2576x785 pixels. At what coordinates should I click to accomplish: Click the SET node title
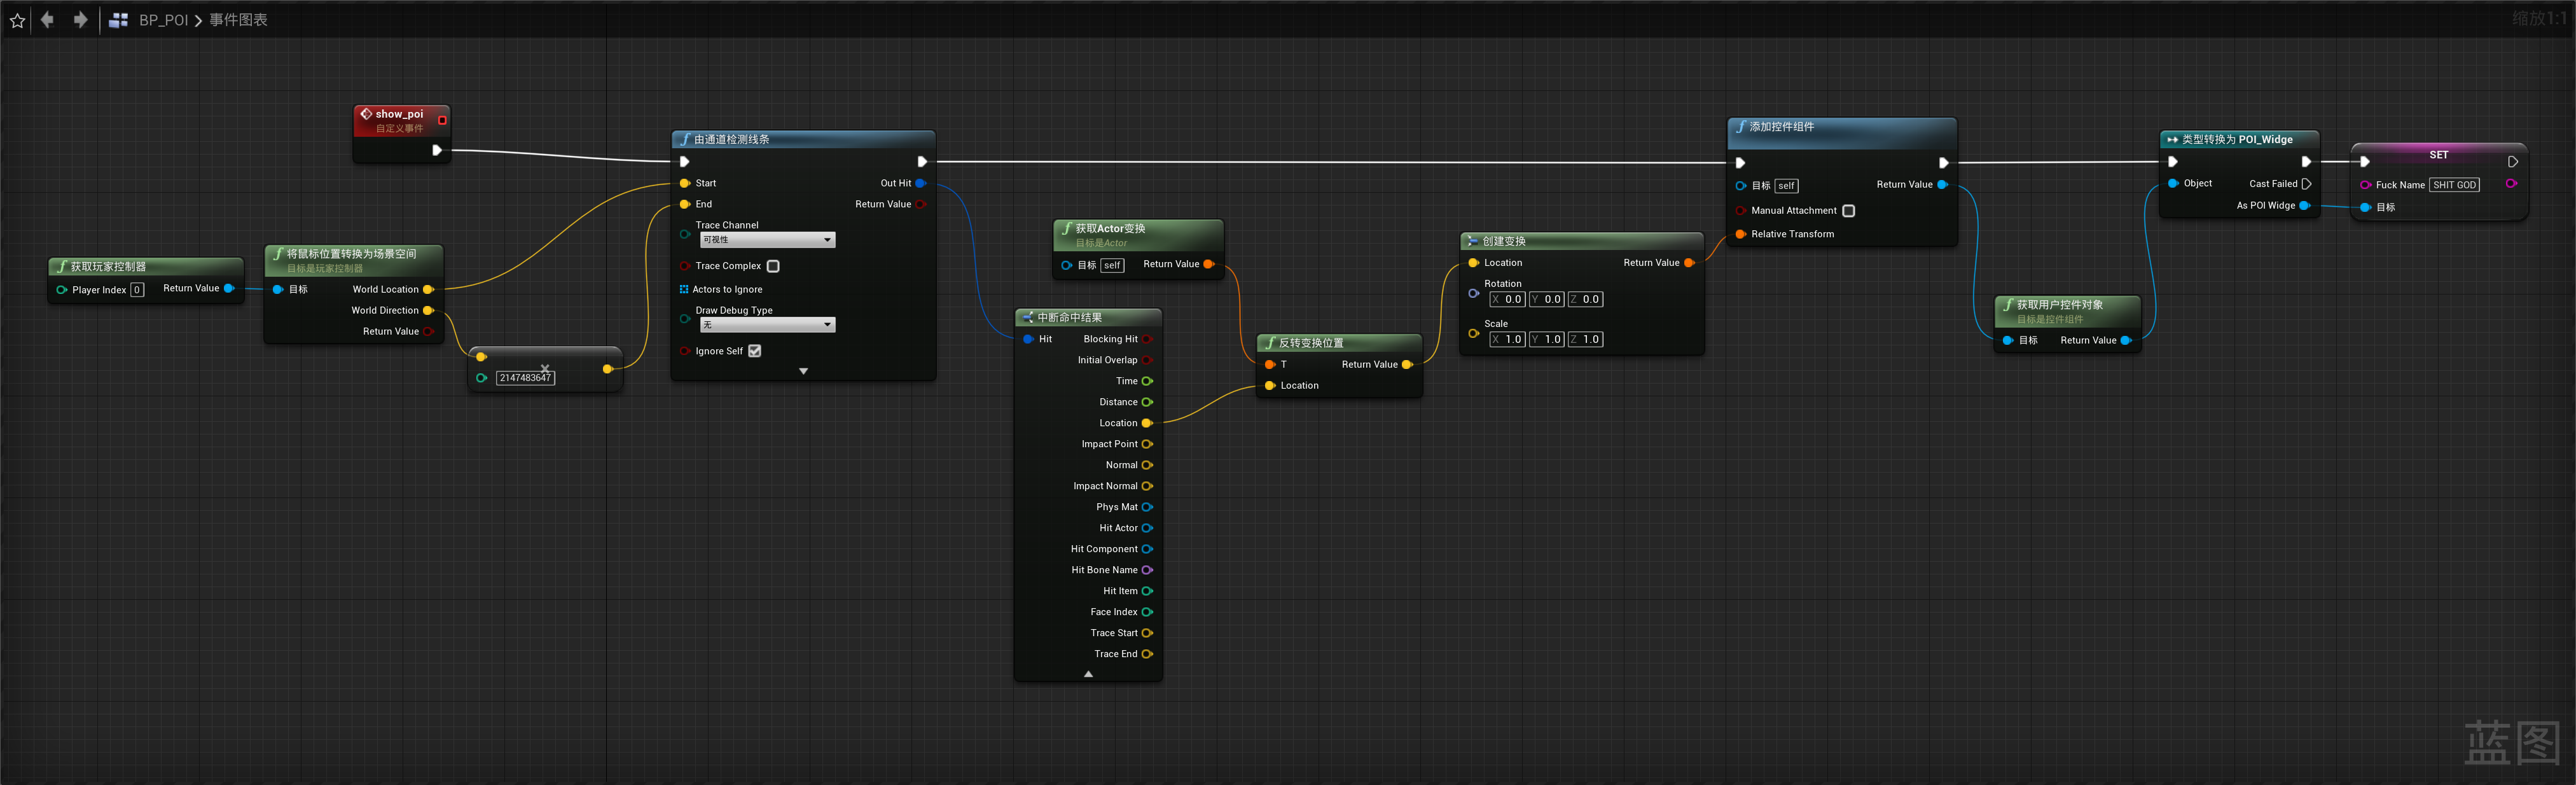point(2438,155)
